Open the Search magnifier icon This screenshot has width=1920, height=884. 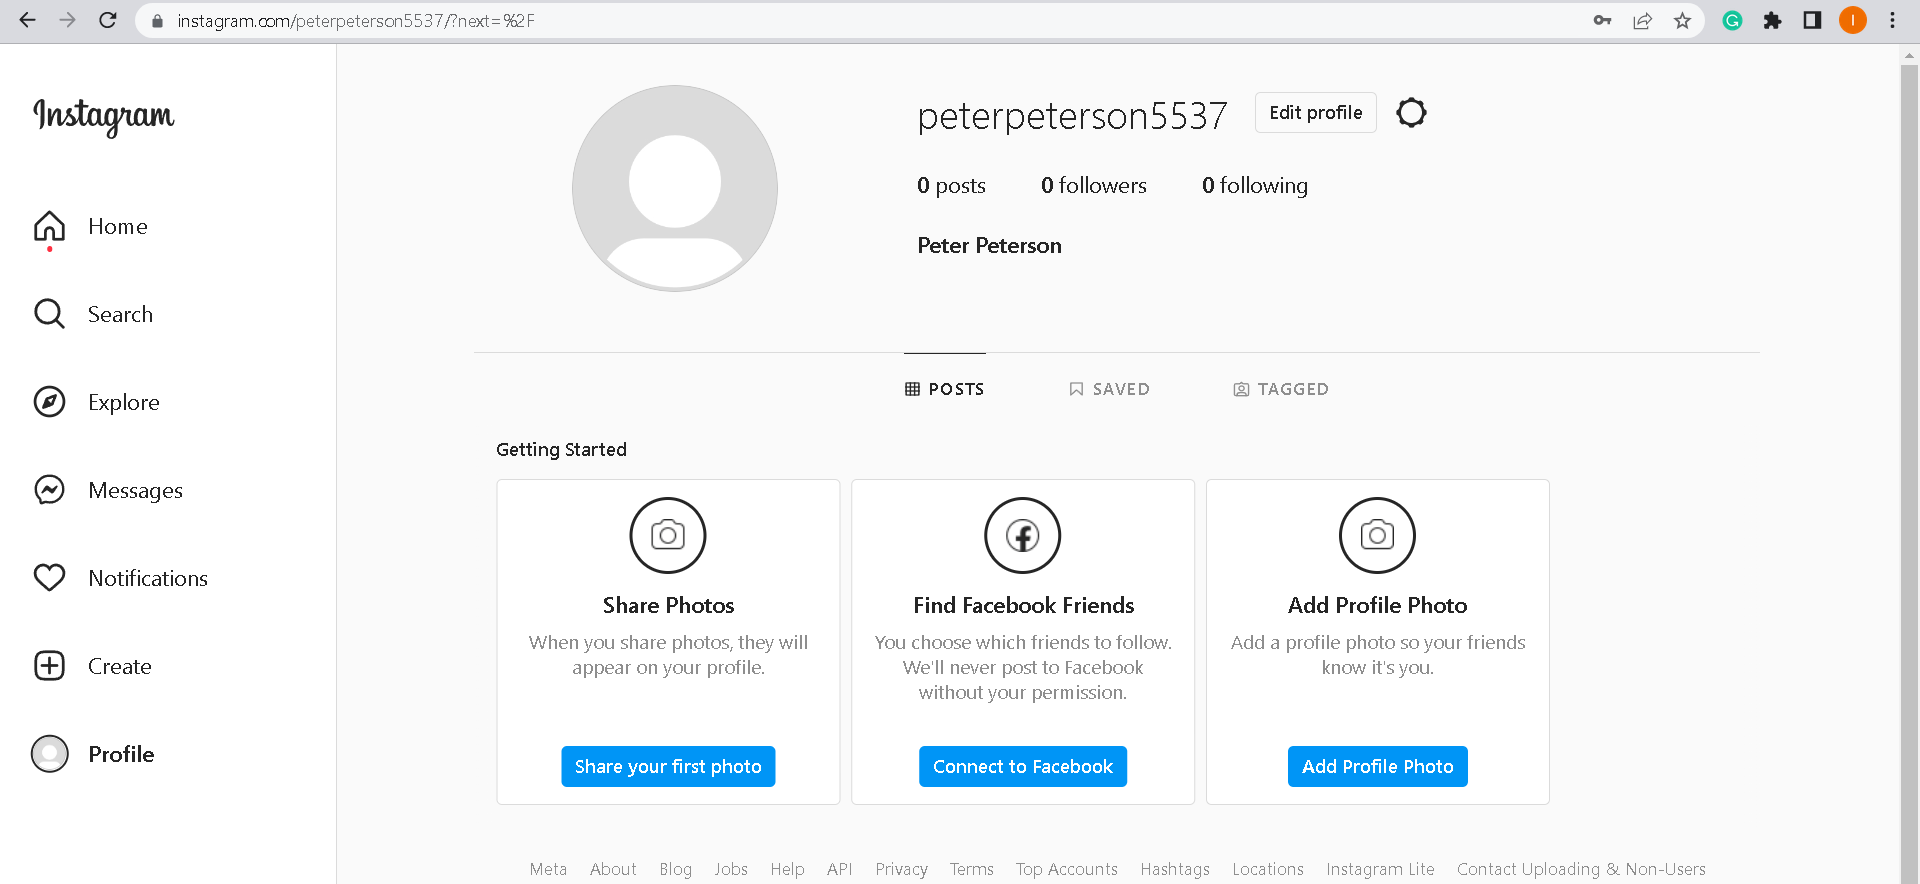coord(49,314)
